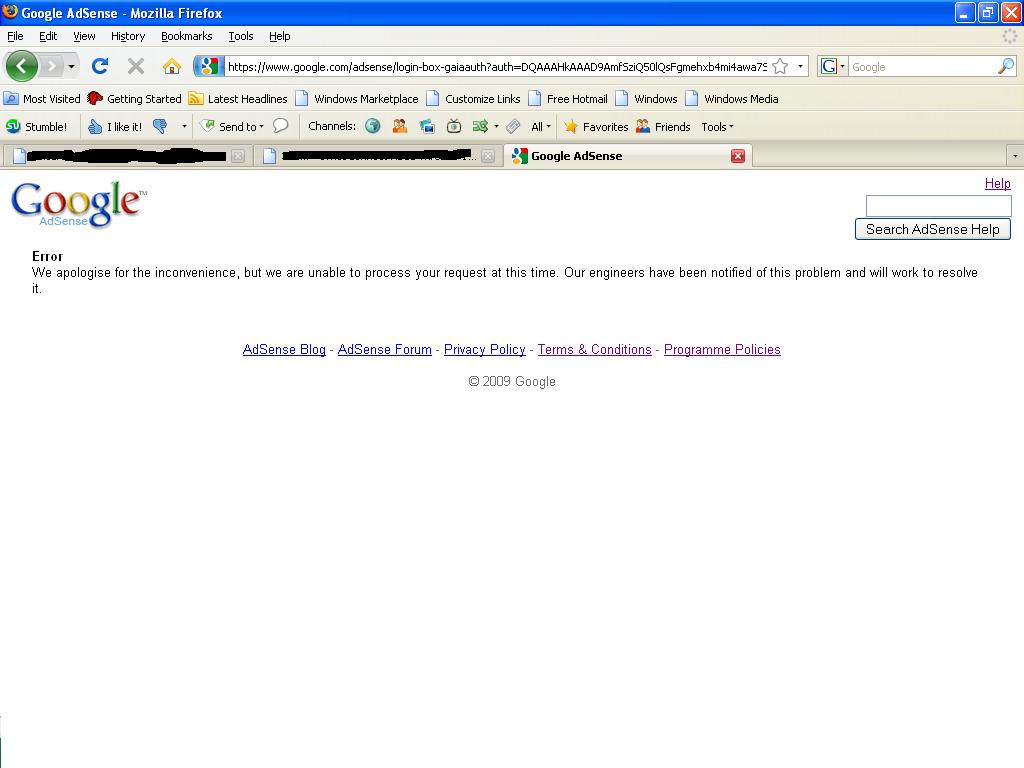Viewport: 1024px width, 768px height.
Task: Go back with the green back arrow
Action: [x=22, y=66]
